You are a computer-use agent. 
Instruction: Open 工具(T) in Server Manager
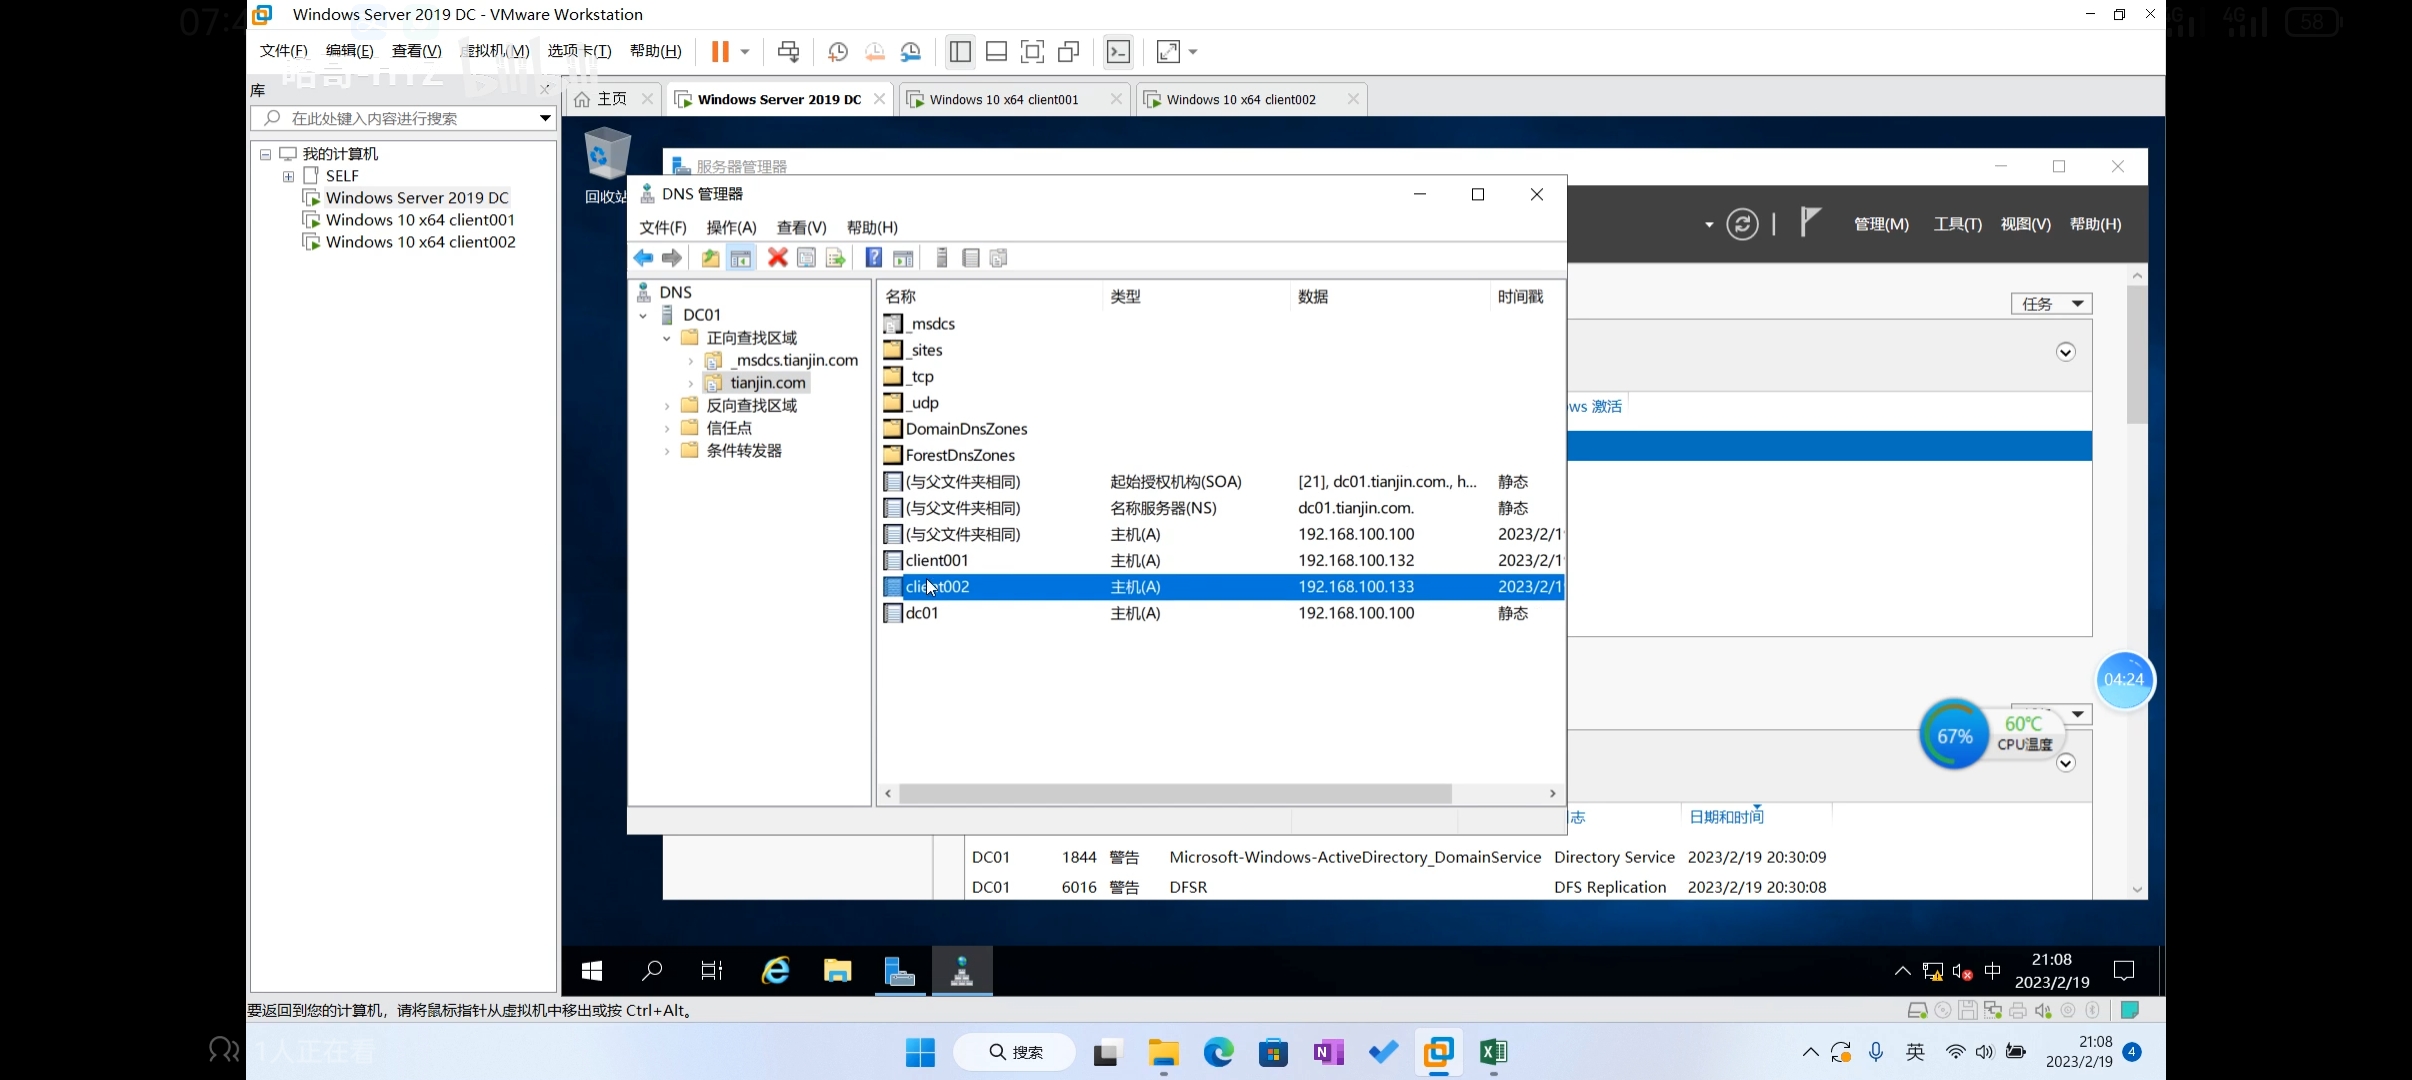pyautogui.click(x=1957, y=224)
